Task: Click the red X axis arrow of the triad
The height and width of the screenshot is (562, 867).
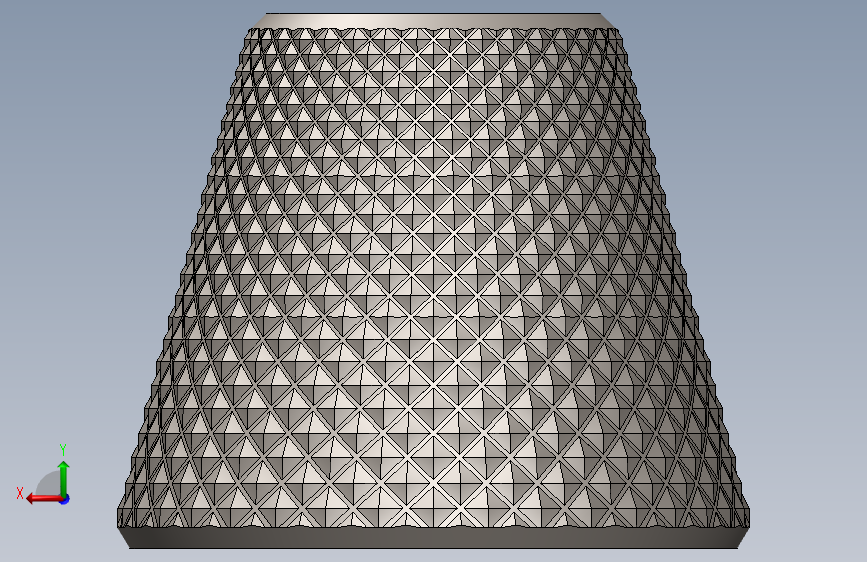Action: 44,499
